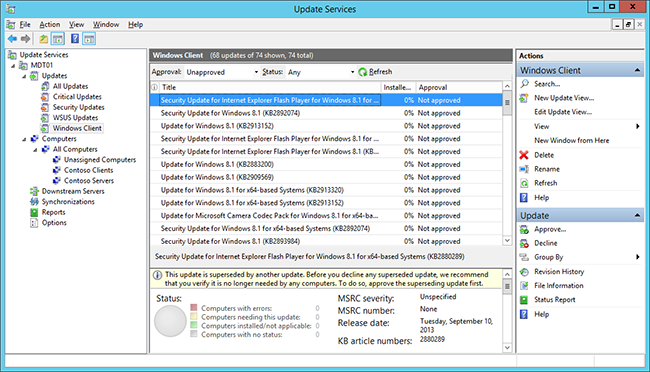Click the details pane scrollbar down arrow
Image resolution: width=650 pixels, height=372 pixels.
507,348
